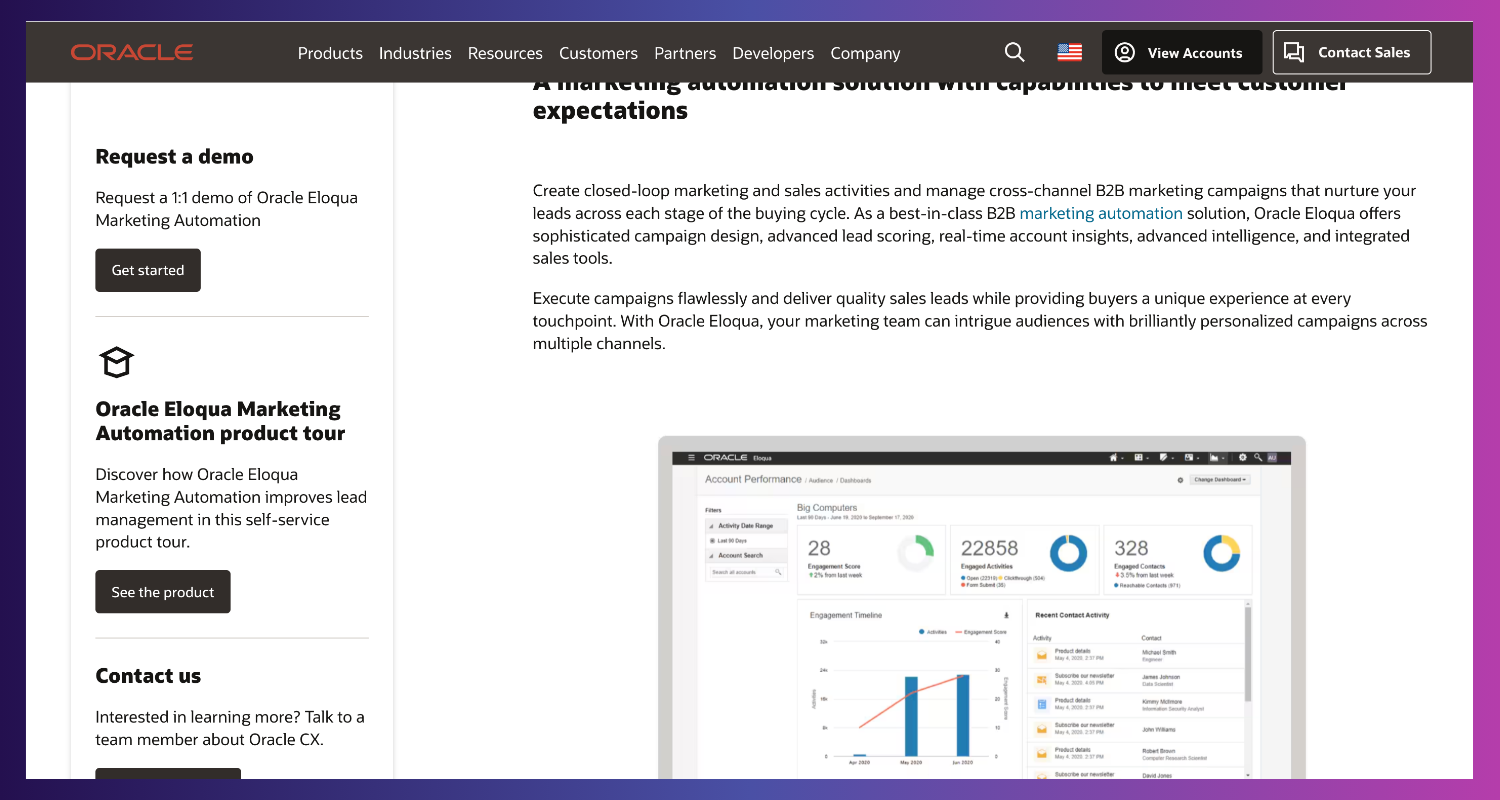Viewport: 1500px width, 800px height.
Task: Open site search with the magnifier icon
Action: [1014, 52]
